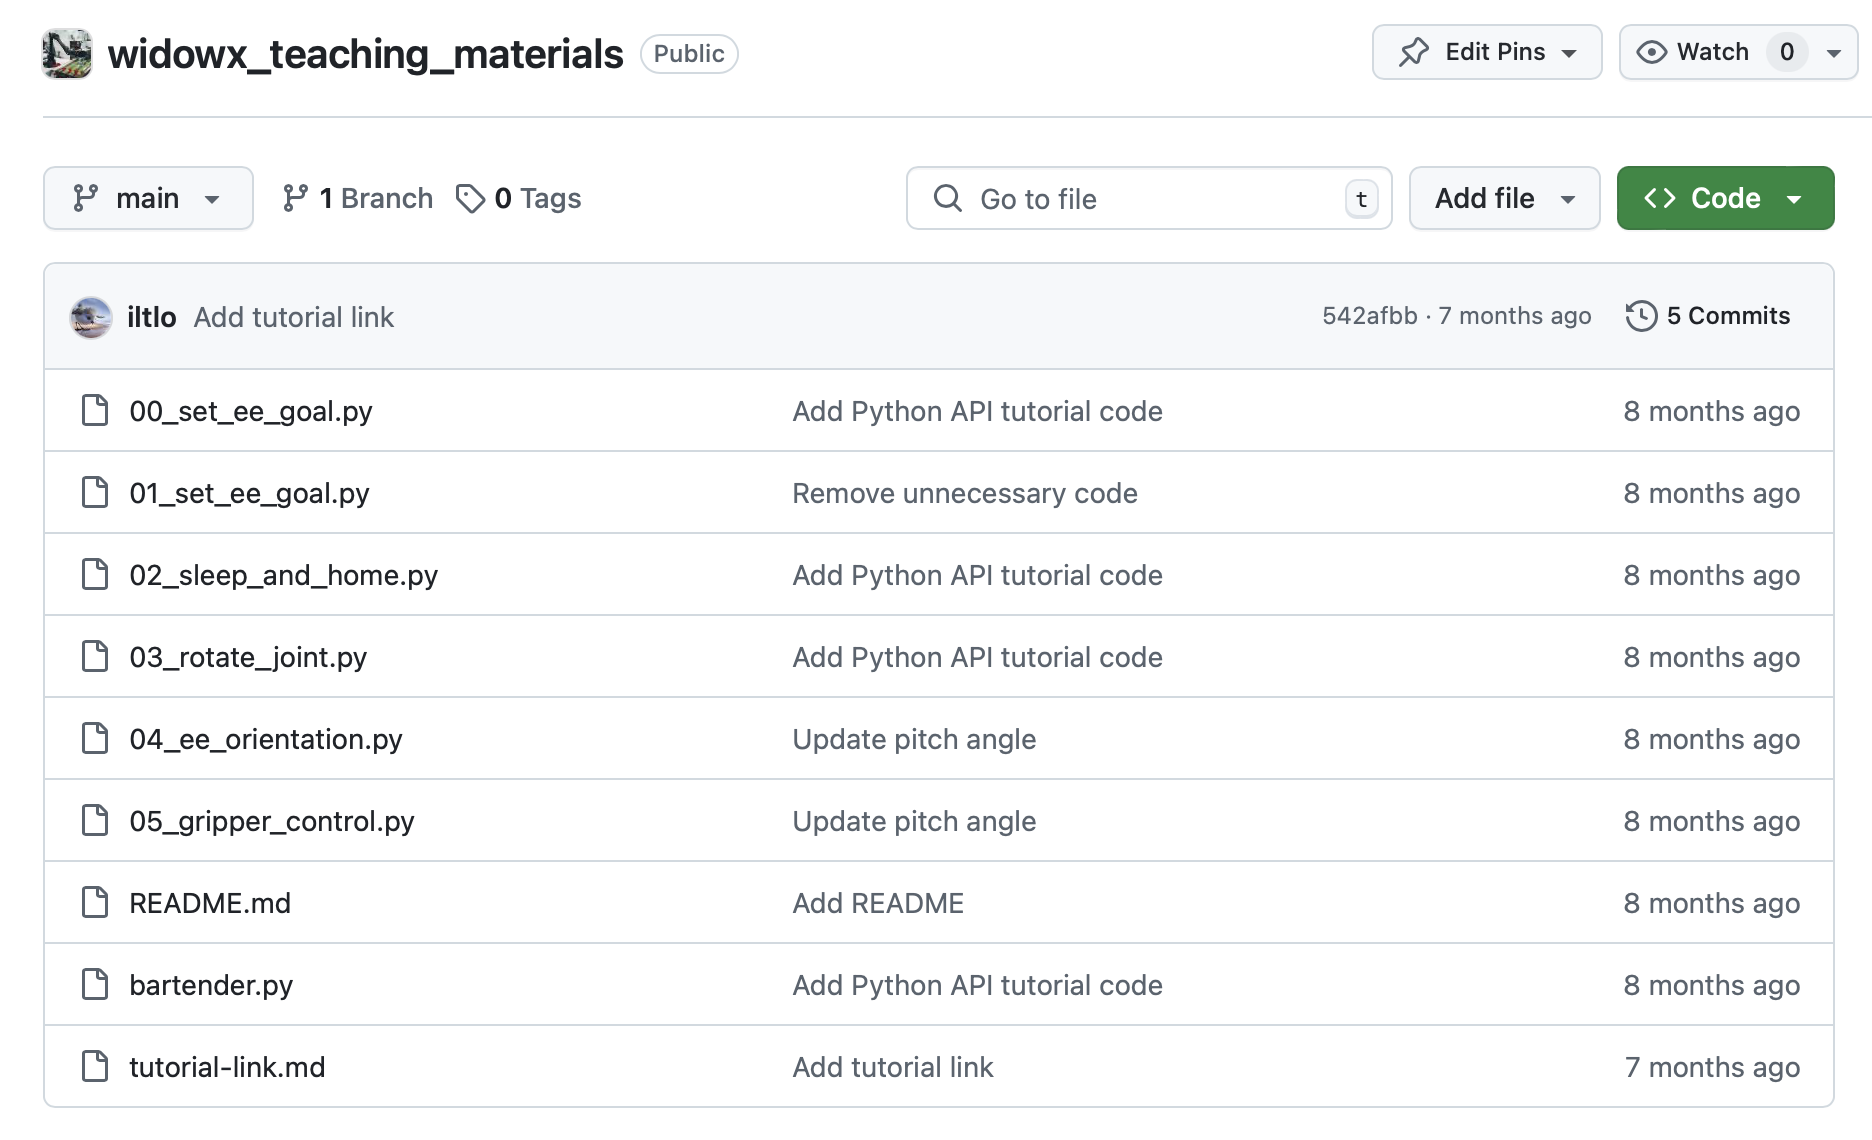Click the branch icon beside 1 Branch
The width and height of the screenshot is (1872, 1140).
(295, 198)
